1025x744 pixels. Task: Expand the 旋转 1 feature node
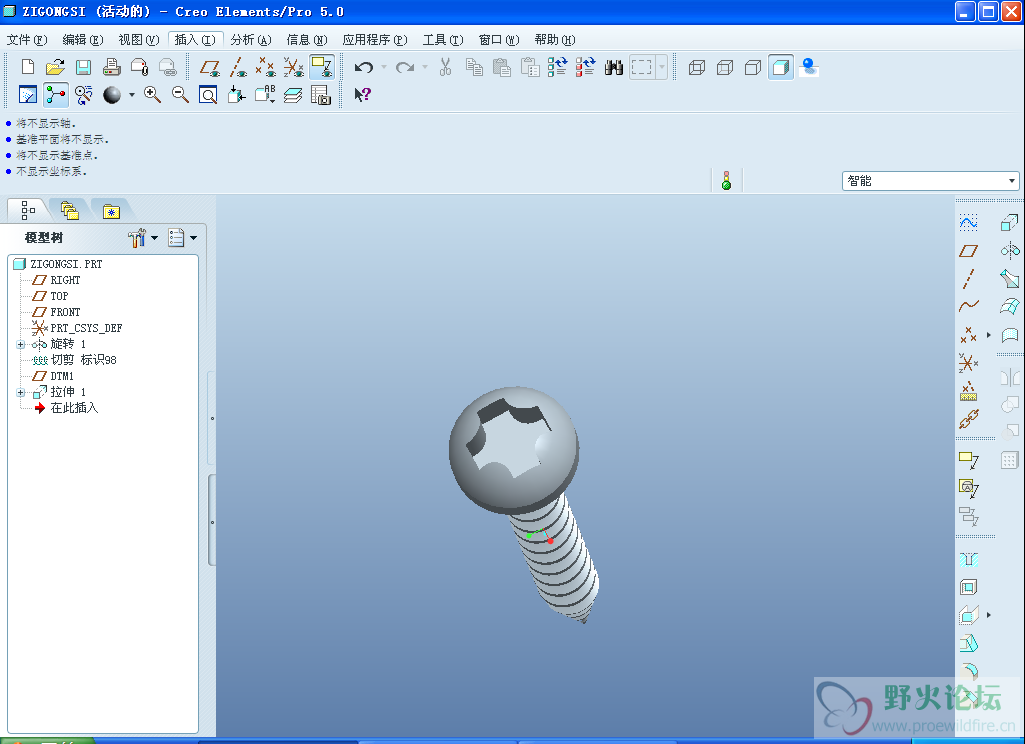20,344
